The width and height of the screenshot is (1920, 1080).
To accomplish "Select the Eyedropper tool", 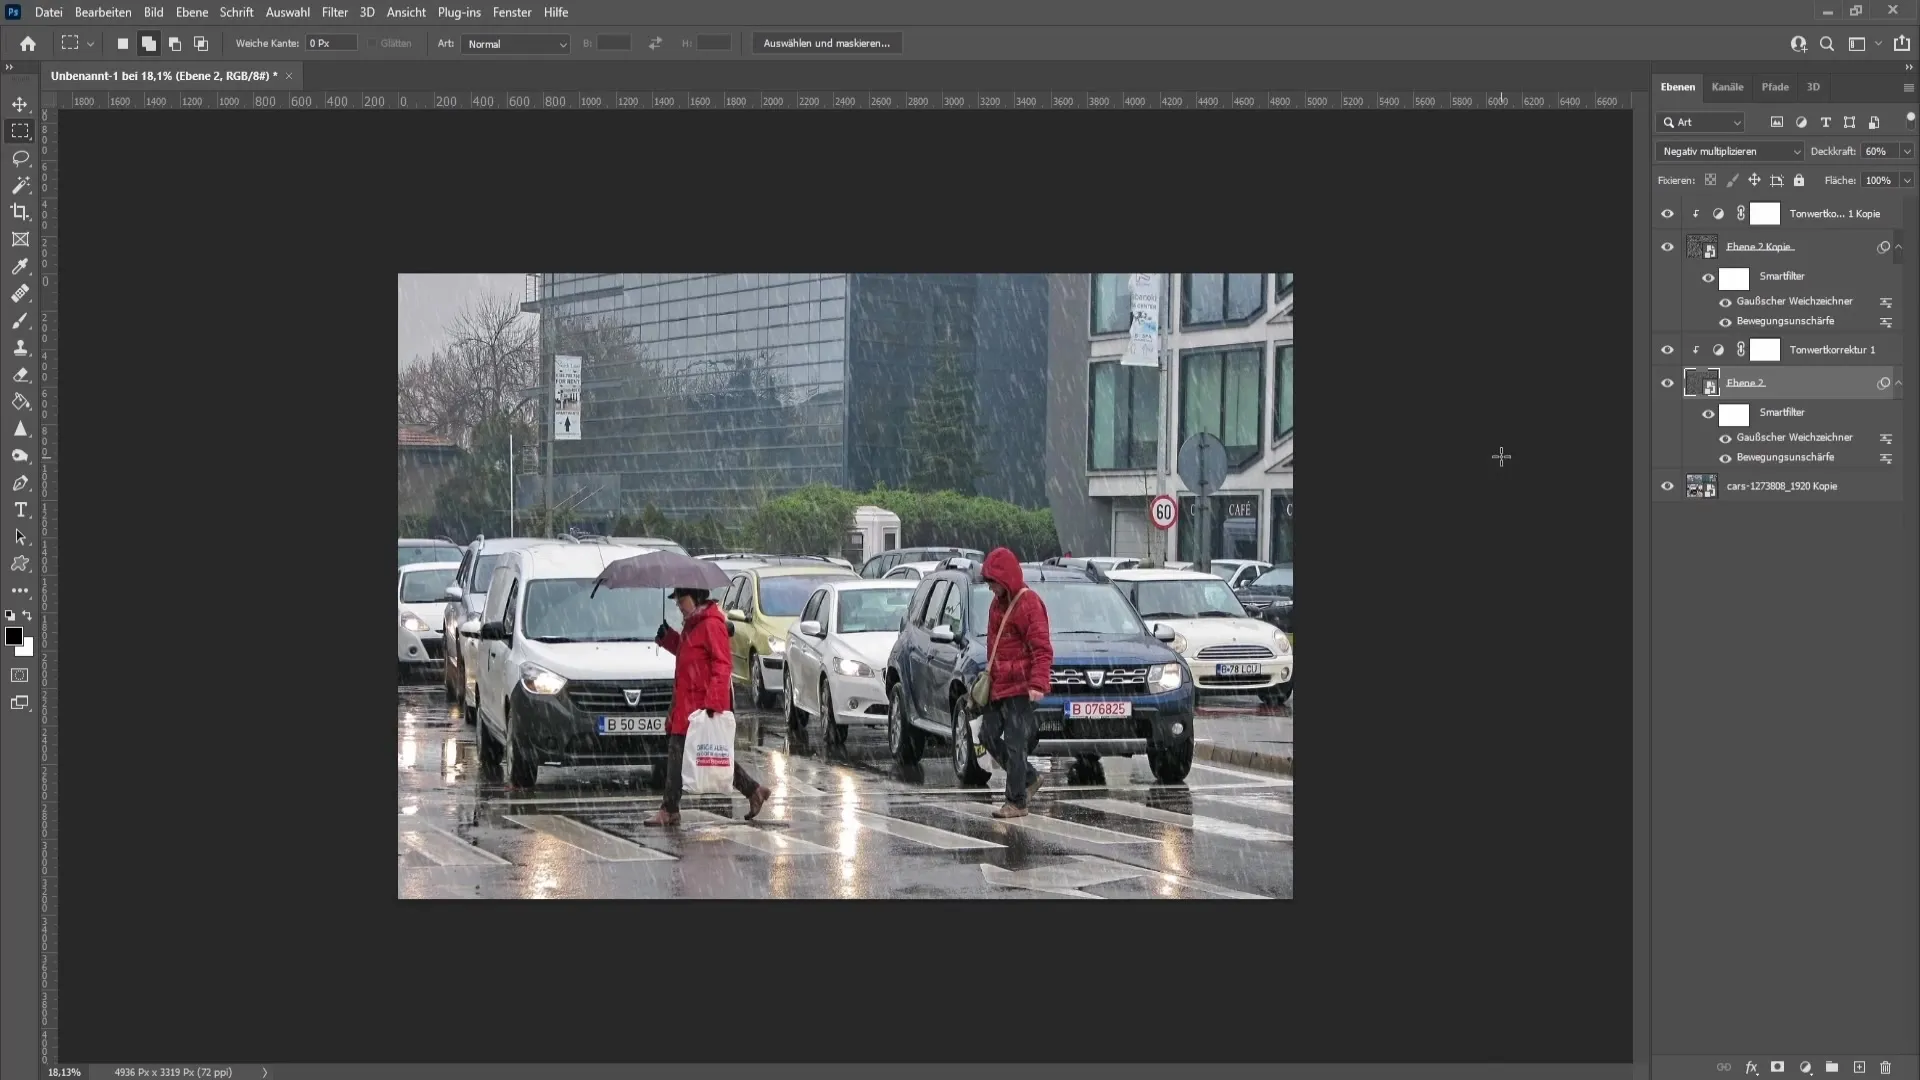I will coord(20,265).
